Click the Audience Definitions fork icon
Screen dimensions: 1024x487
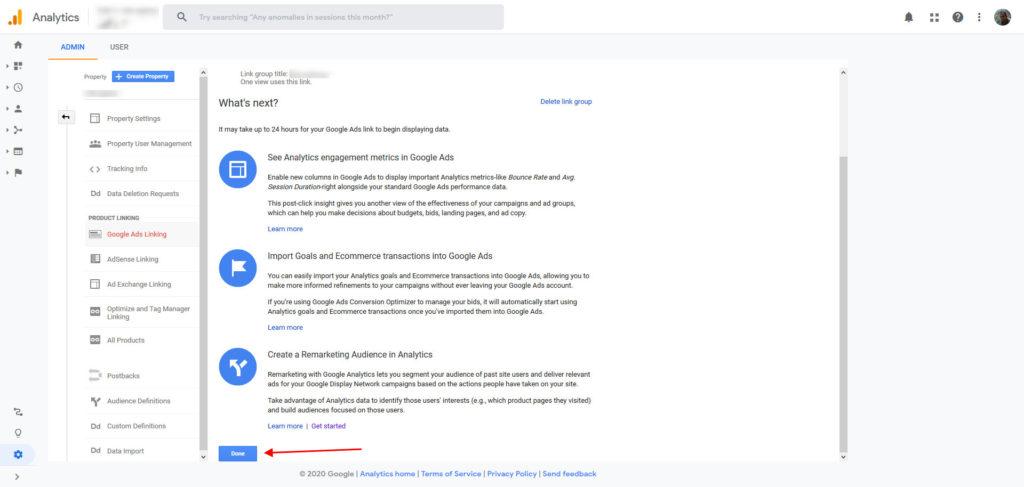(x=95, y=401)
